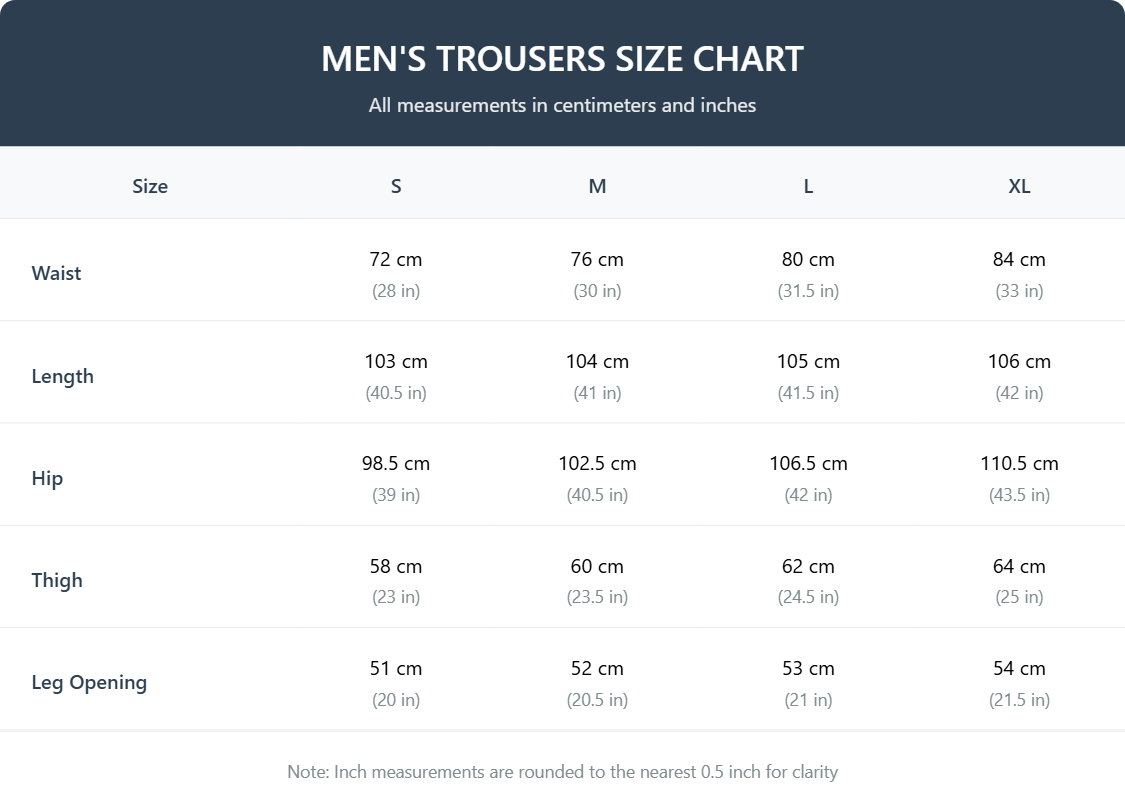
Task: Click the 84 cm waist value
Action: [x=1019, y=259]
